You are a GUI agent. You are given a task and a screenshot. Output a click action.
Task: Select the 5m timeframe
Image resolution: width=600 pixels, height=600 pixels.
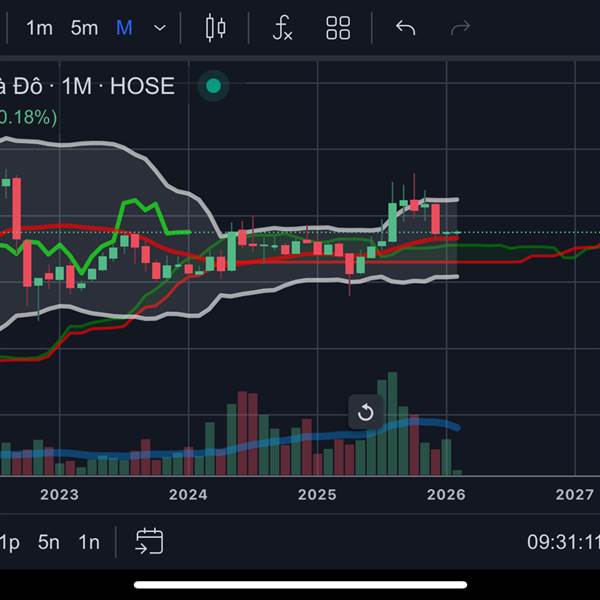pyautogui.click(x=84, y=28)
